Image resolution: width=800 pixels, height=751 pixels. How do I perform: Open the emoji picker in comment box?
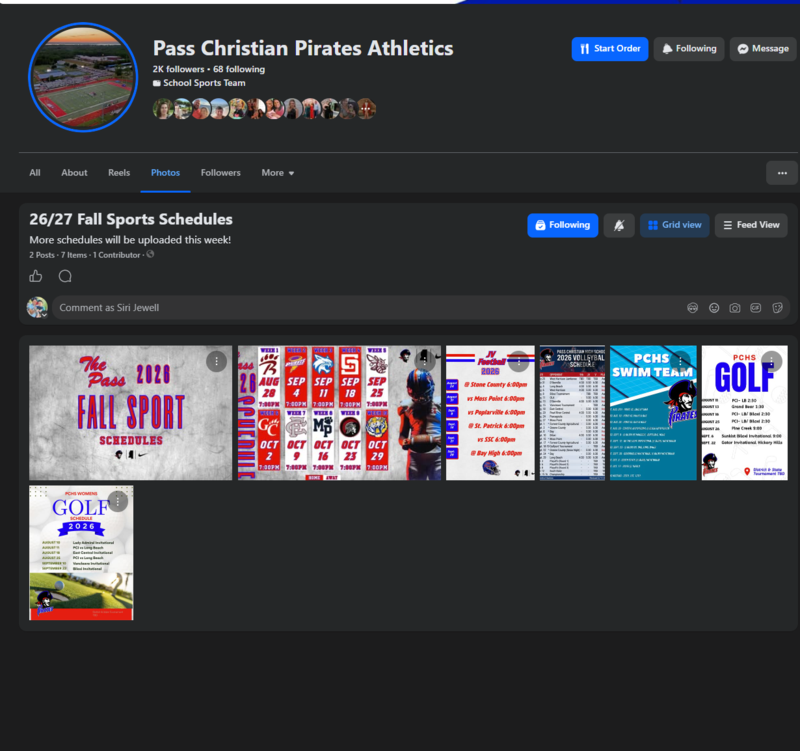coord(714,308)
